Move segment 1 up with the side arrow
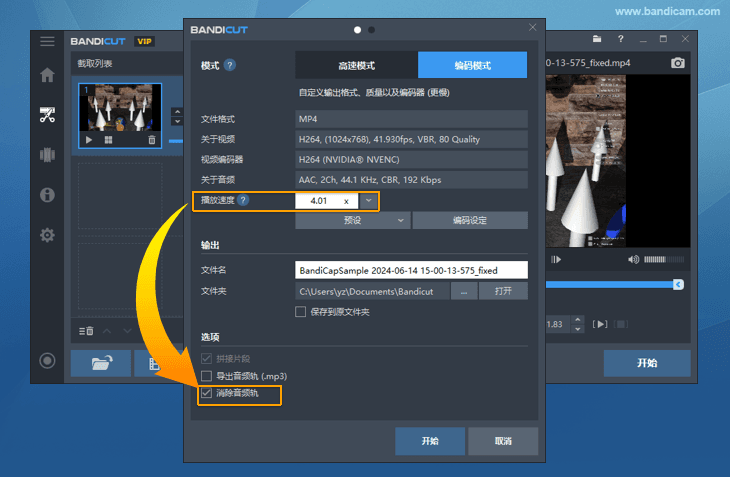This screenshot has width=730, height=477. point(177,112)
